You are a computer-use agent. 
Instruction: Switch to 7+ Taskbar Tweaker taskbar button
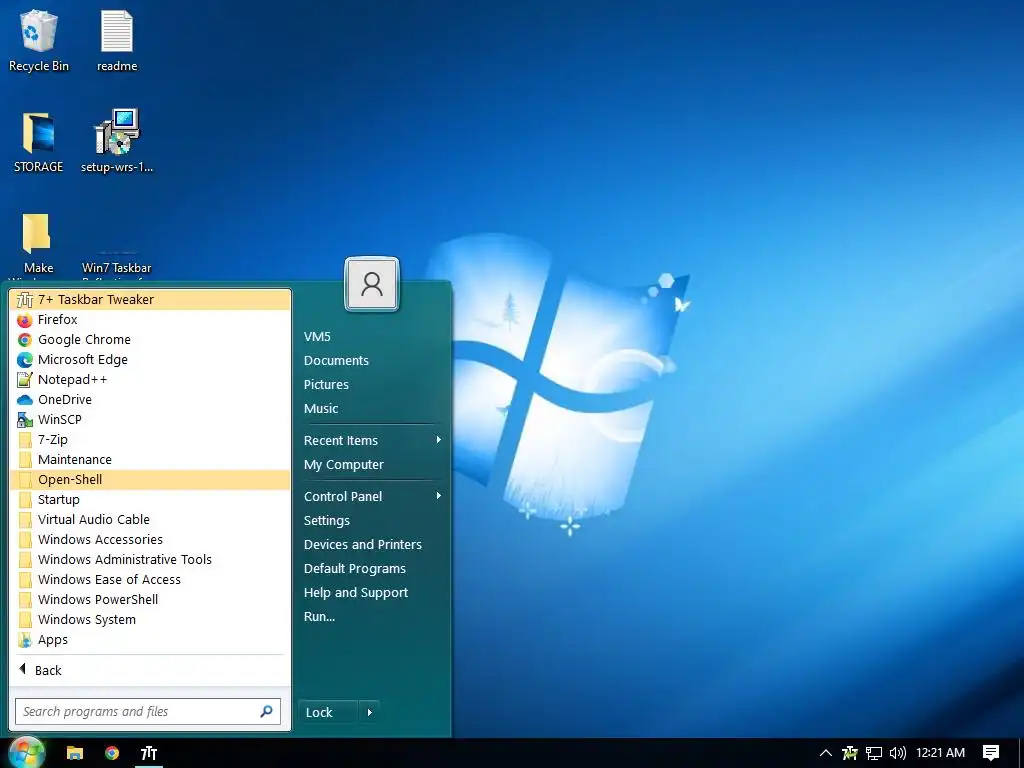(150, 753)
